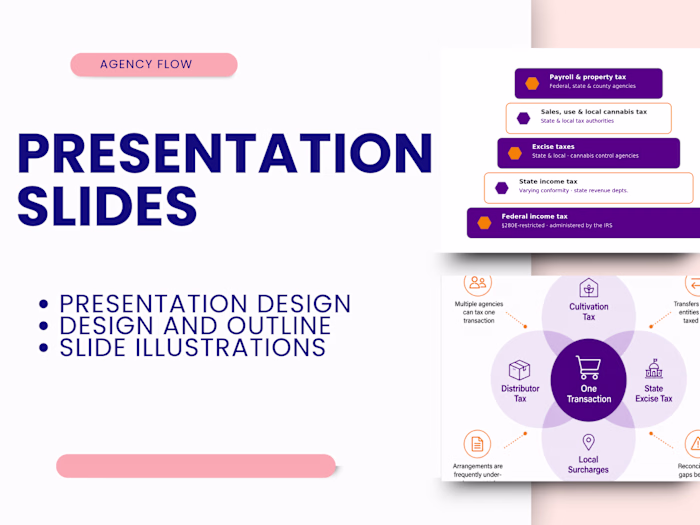This screenshot has height=525, width=700.
Task: Click the 'Payroll & property tax' title
Action: pos(588,77)
